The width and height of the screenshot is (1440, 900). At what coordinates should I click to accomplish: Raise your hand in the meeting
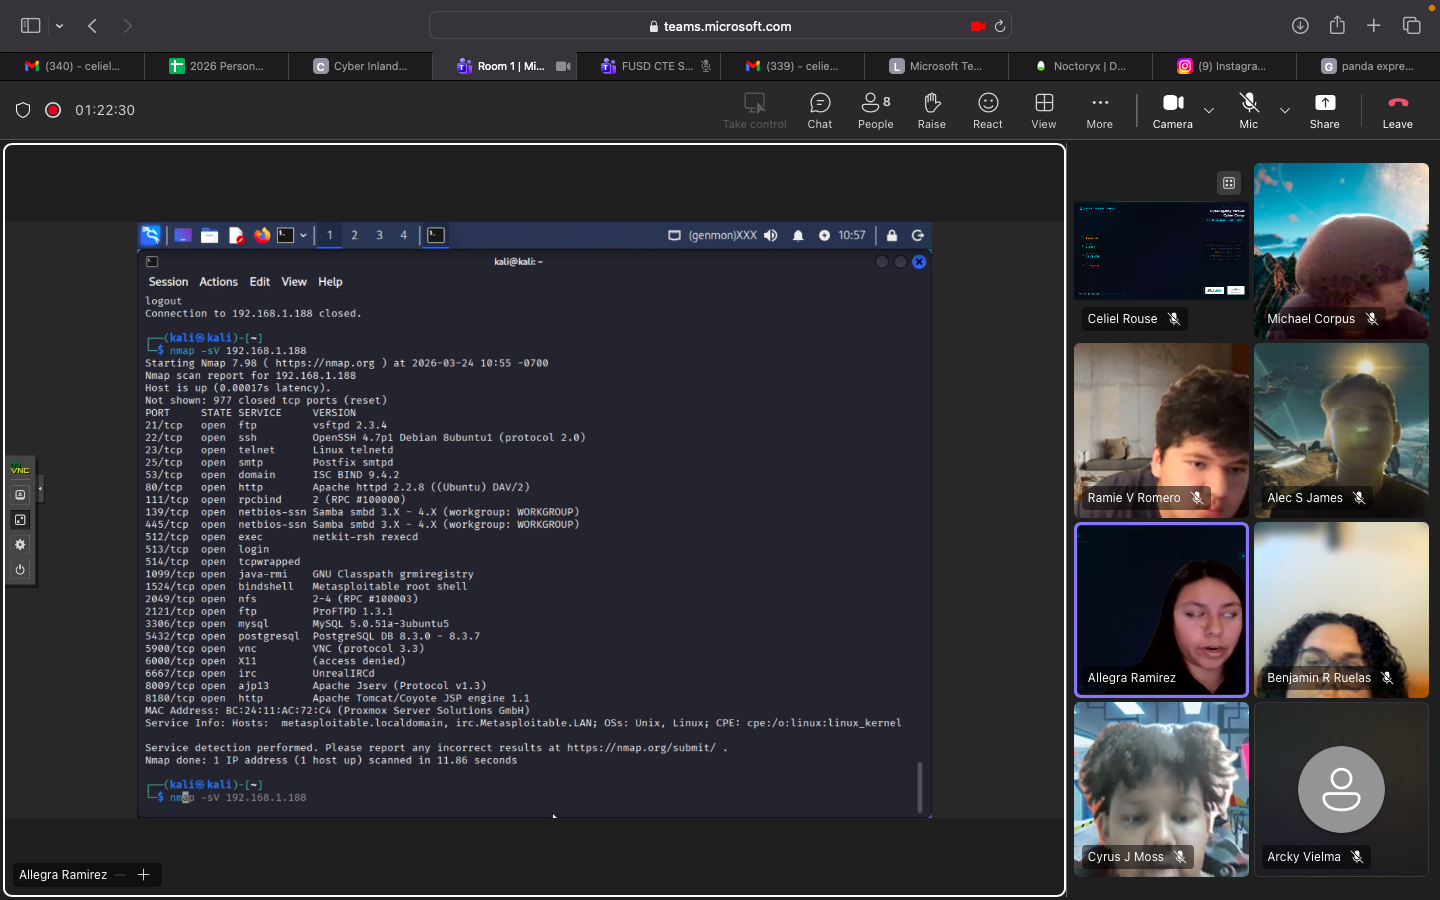pyautogui.click(x=931, y=110)
